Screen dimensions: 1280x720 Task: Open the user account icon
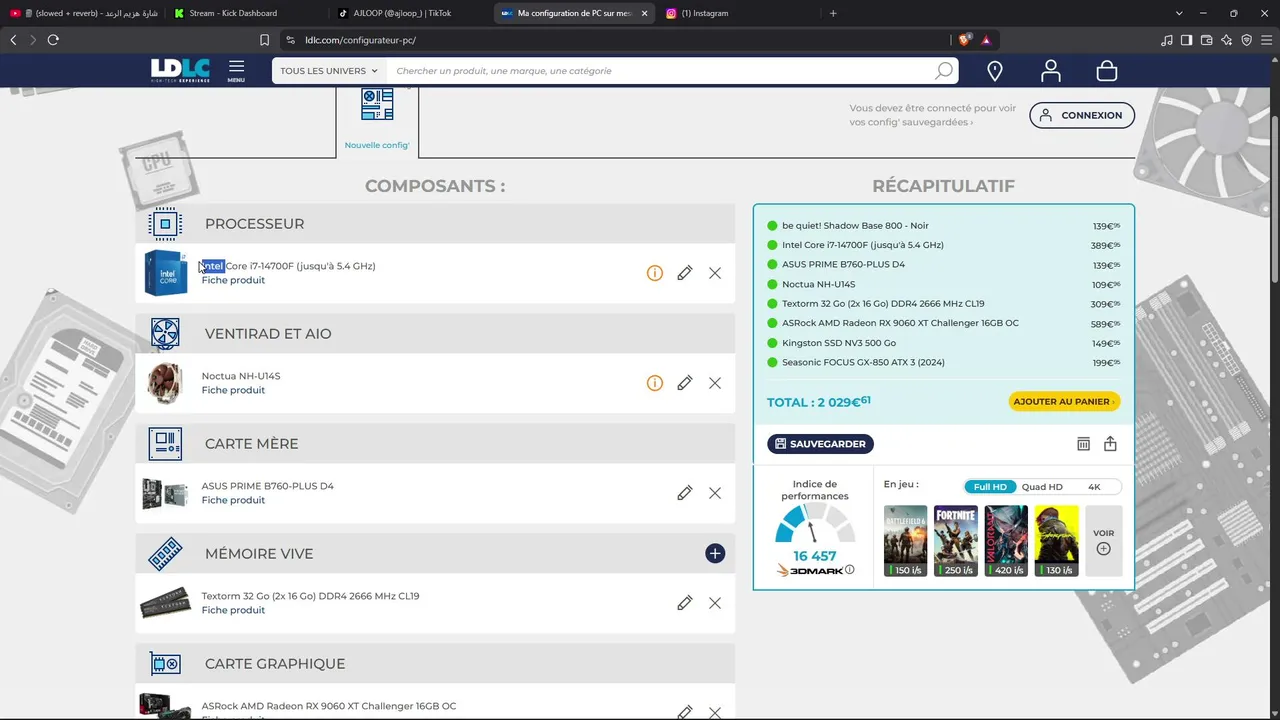tap(1050, 71)
